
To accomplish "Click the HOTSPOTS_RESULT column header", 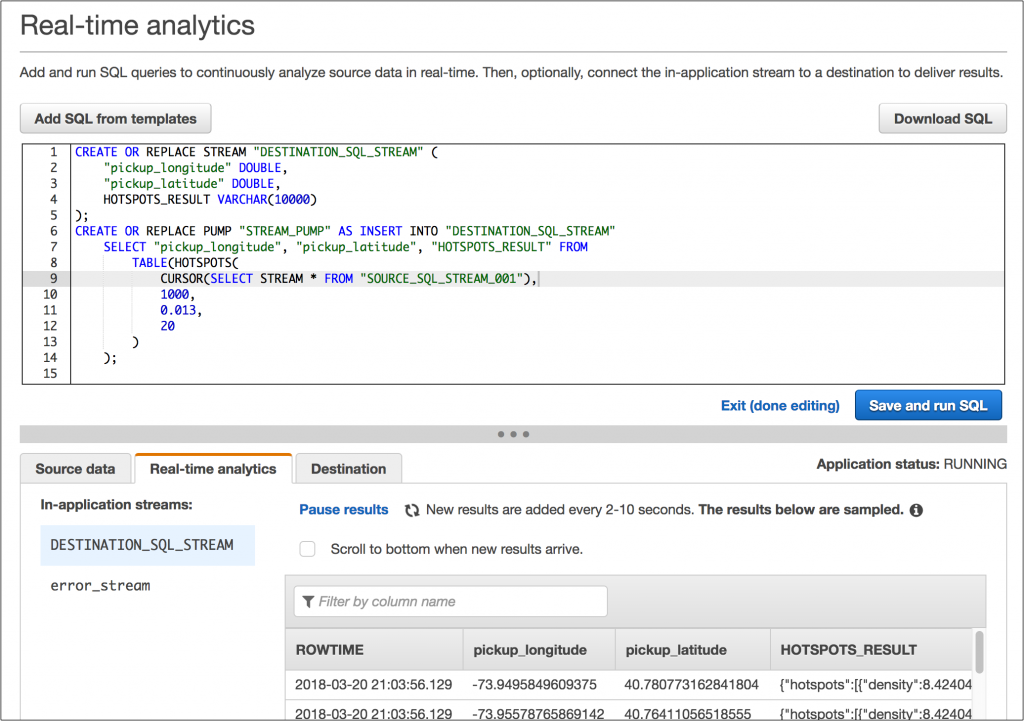I will 872,650.
